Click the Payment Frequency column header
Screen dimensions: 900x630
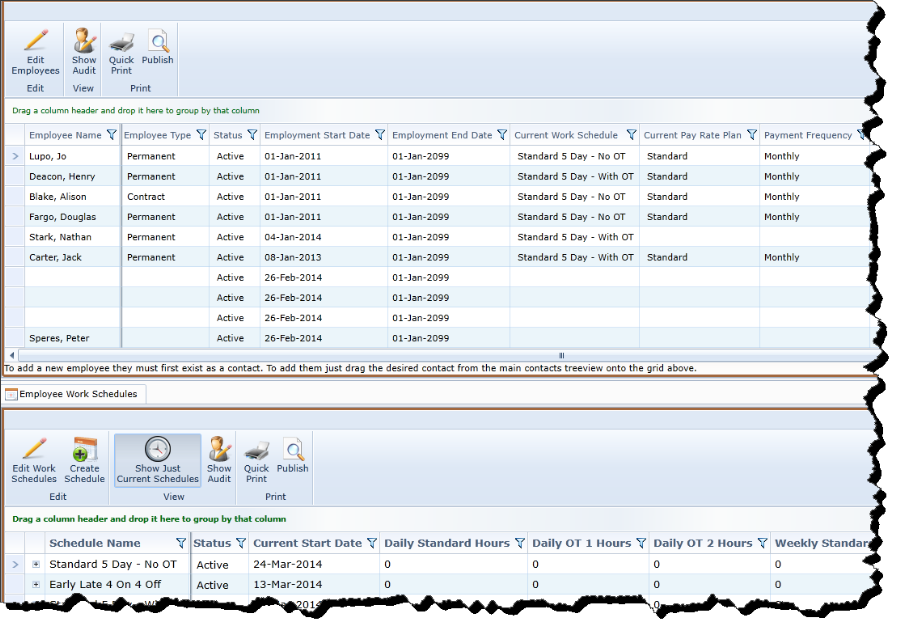808,135
